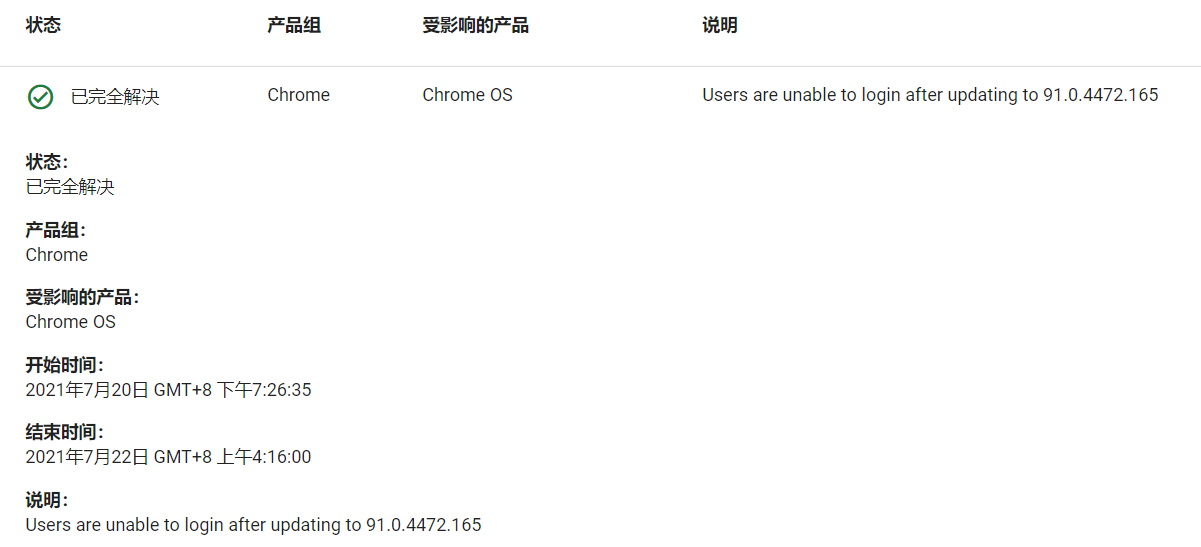Select Chrome OS in the table row
Image resolution: width=1201 pixels, height=547 pixels.
pos(467,95)
